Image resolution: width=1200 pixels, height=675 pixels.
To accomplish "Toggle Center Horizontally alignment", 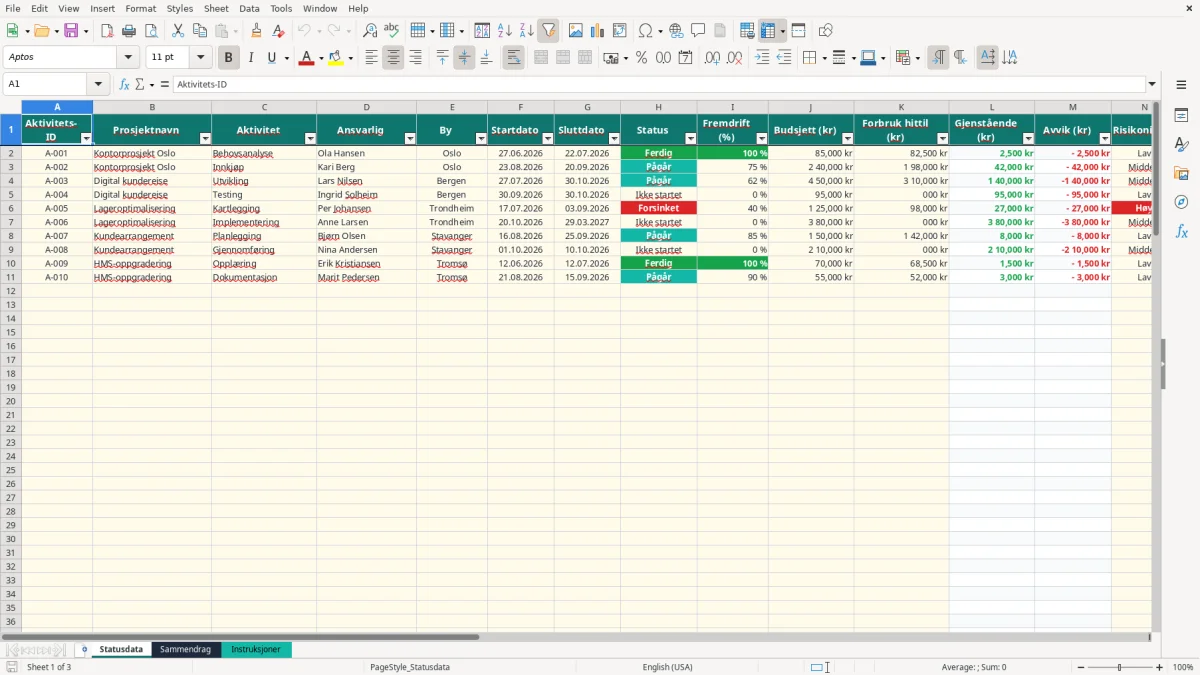I will click(x=393, y=58).
